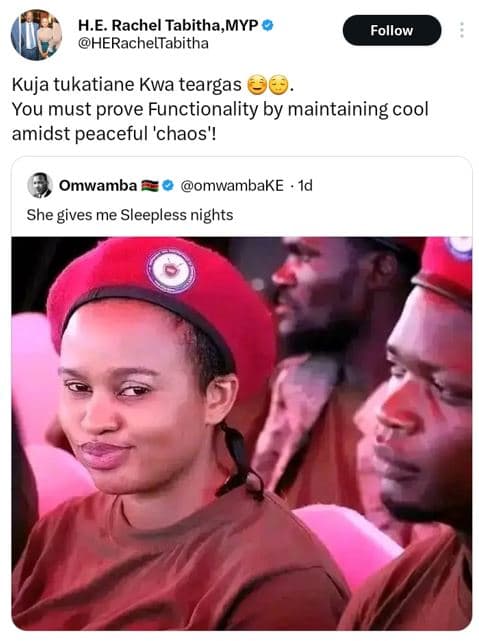Screen dimensions: 479x641
Task: Open Omwamba's small avatar in quoted tweet
Action: pos(40,185)
